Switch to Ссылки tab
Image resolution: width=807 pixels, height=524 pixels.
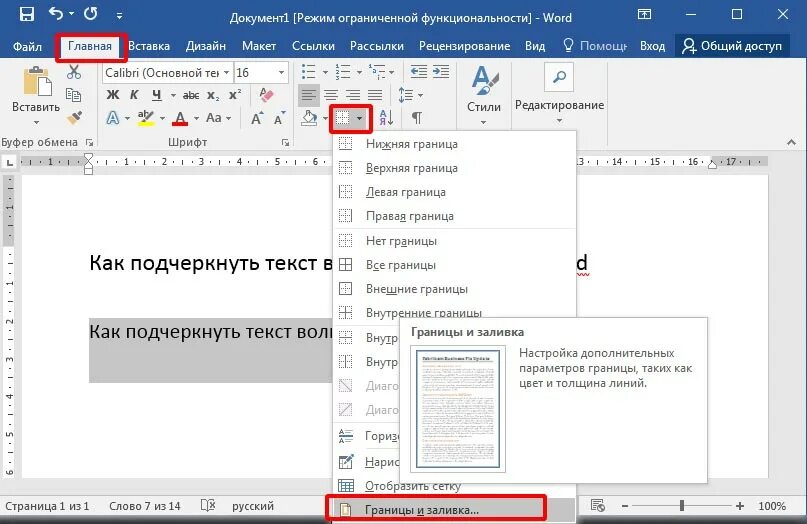pyautogui.click(x=313, y=46)
